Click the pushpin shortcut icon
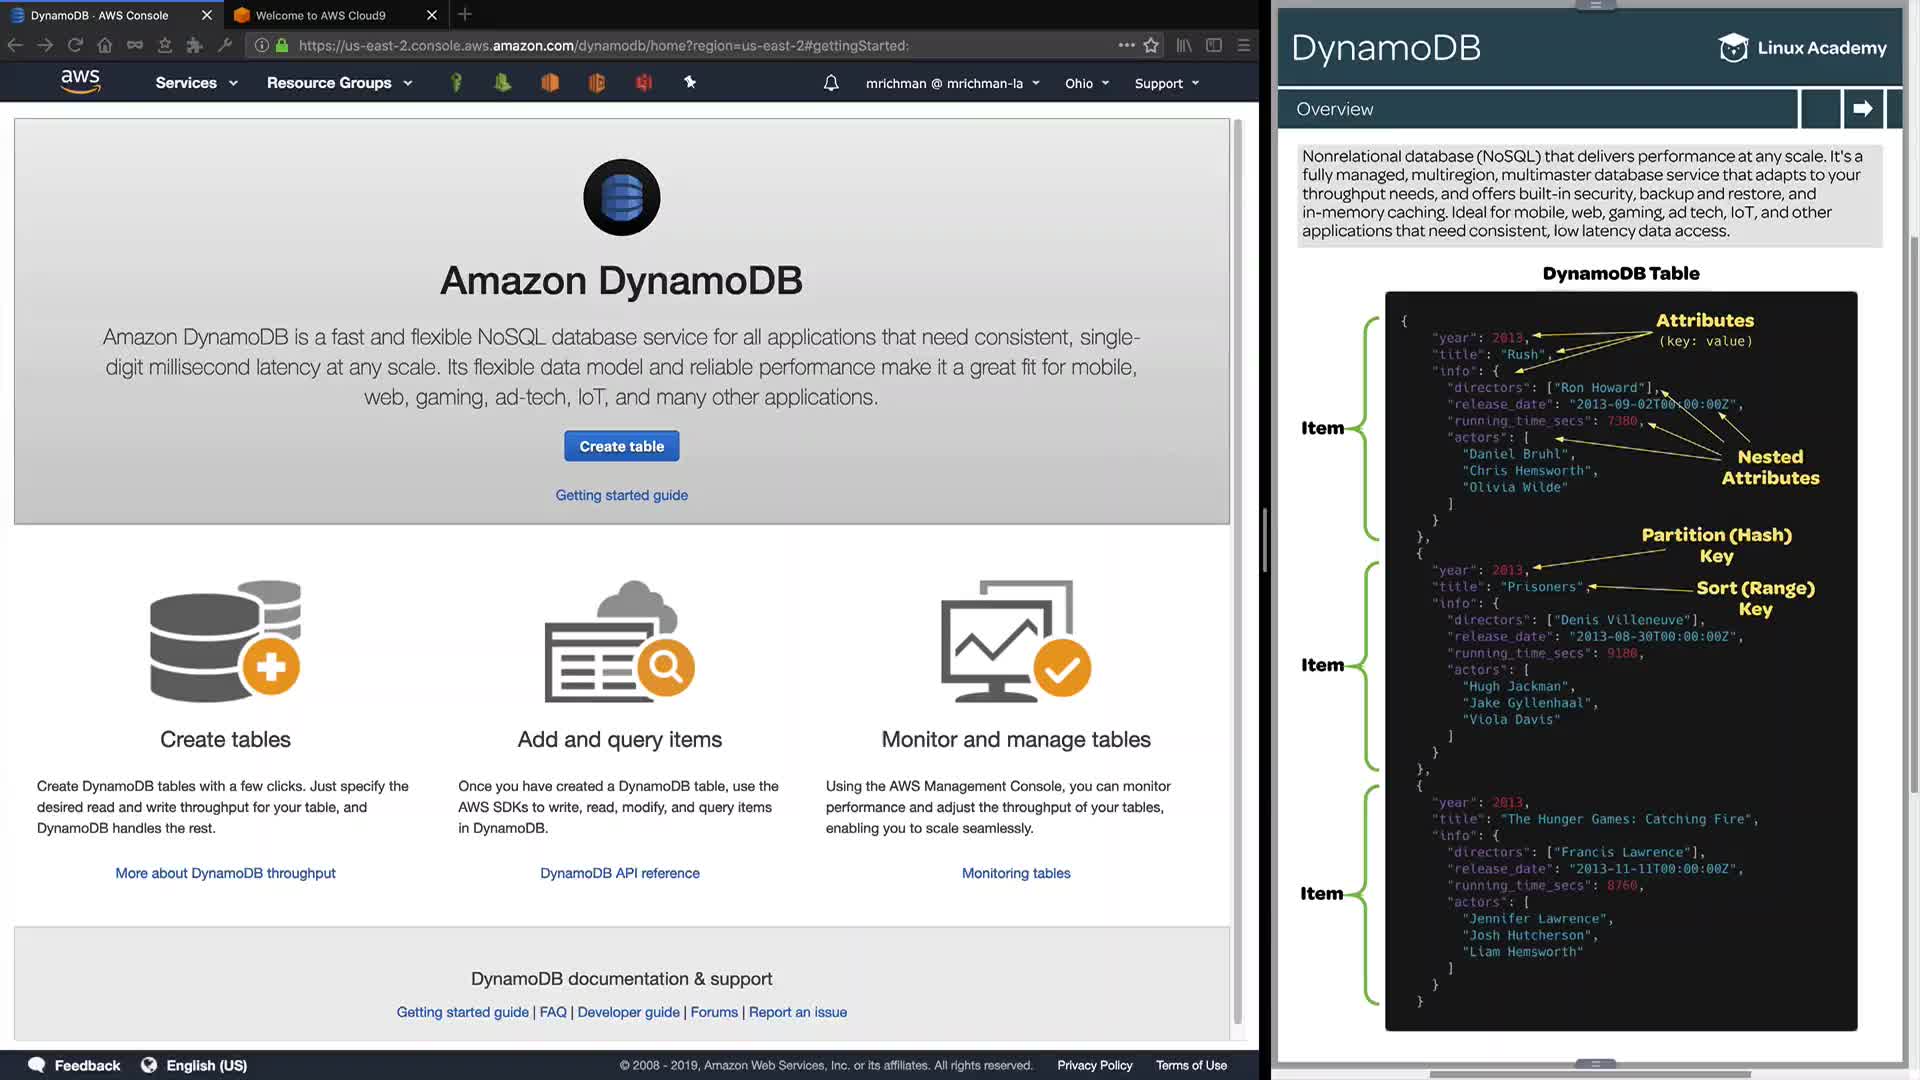Viewport: 1920px width, 1080px height. pyautogui.click(x=690, y=83)
